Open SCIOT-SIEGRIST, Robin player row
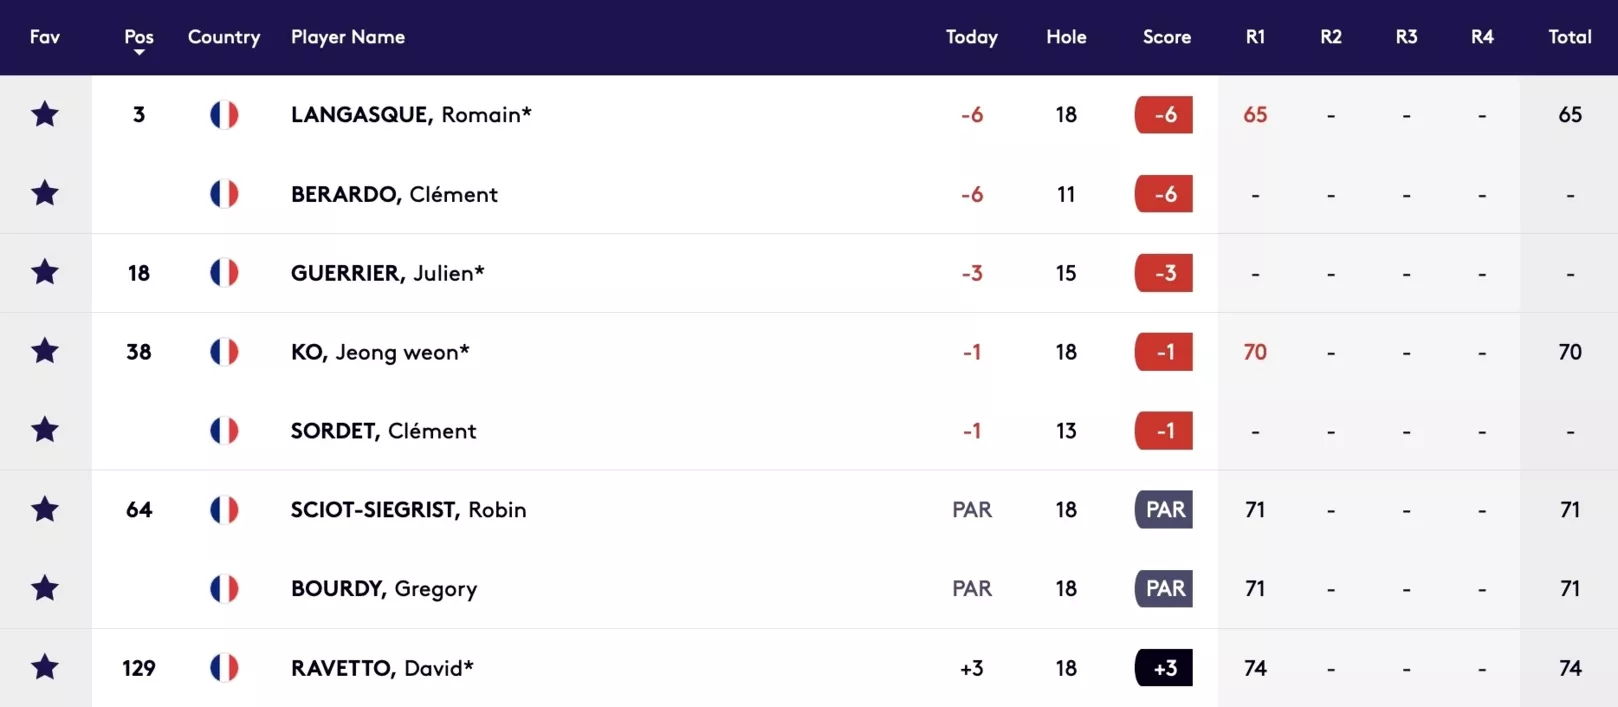 (x=809, y=509)
